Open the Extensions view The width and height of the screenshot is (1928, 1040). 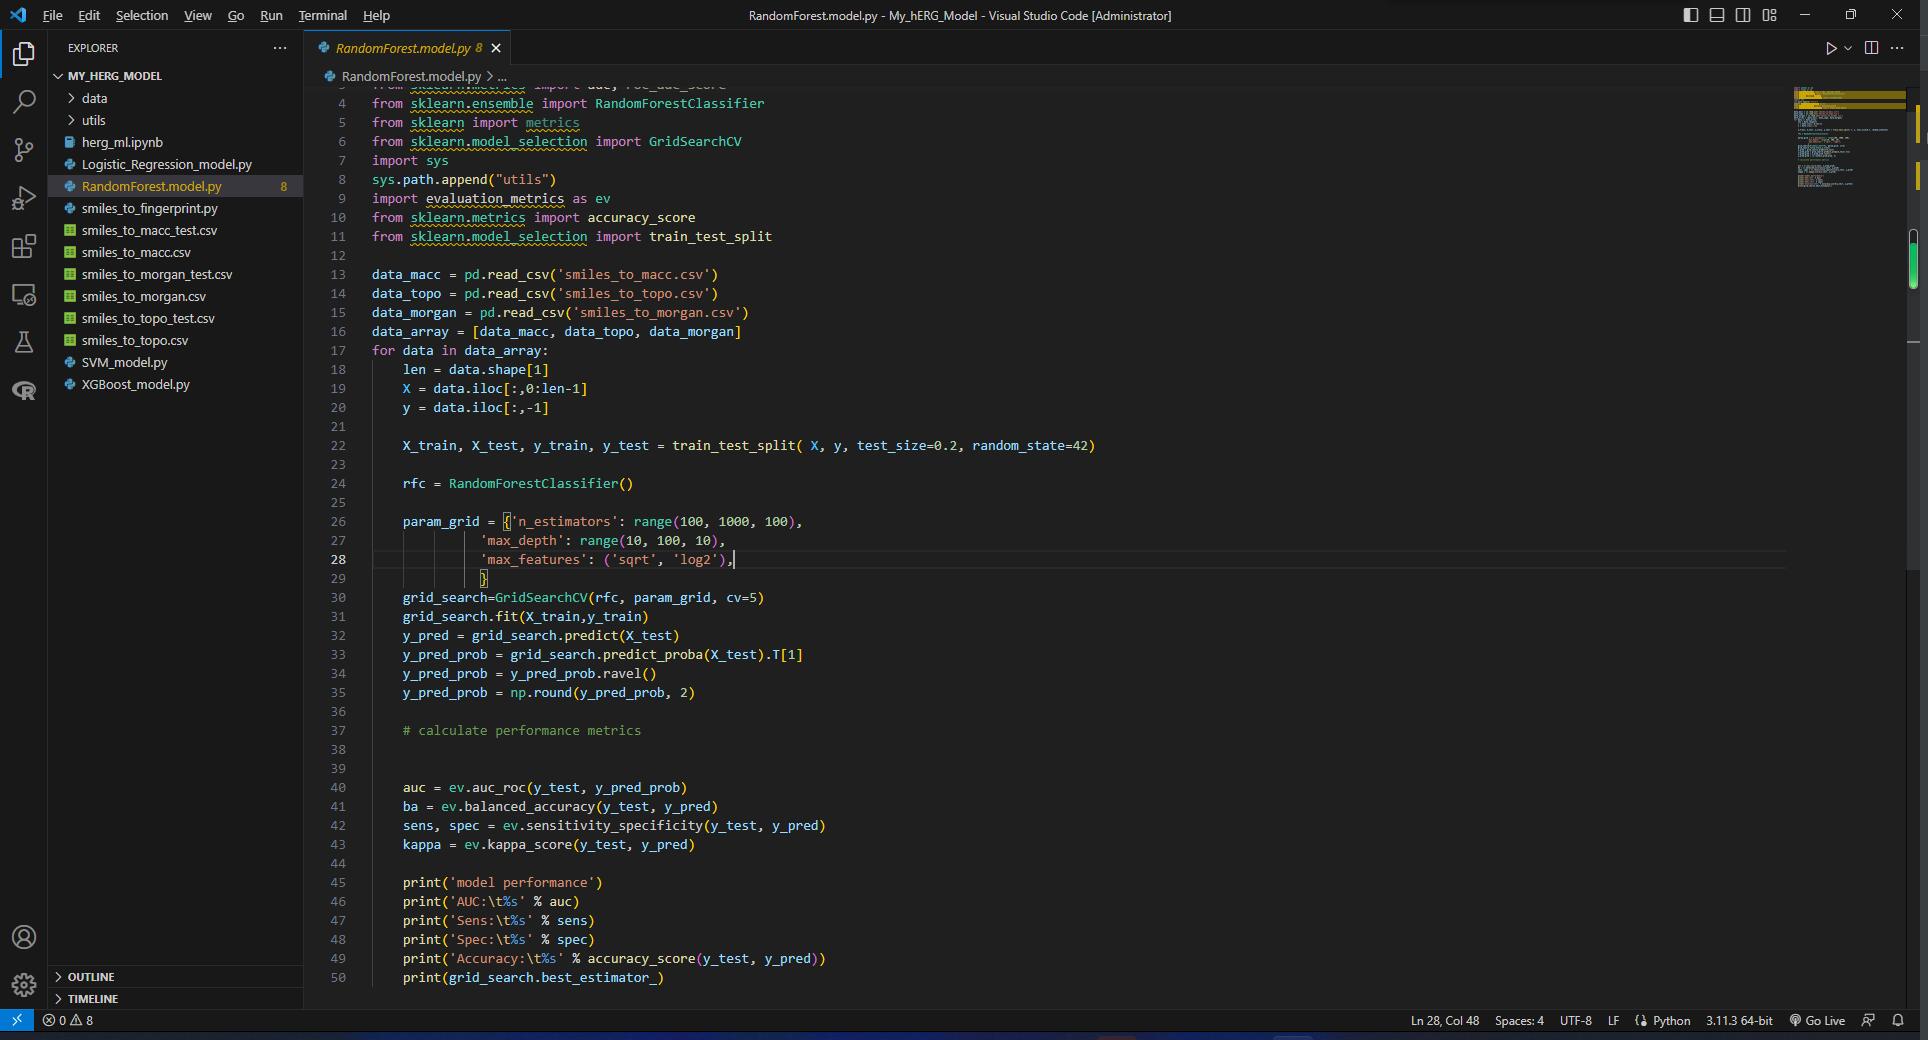click(24, 246)
